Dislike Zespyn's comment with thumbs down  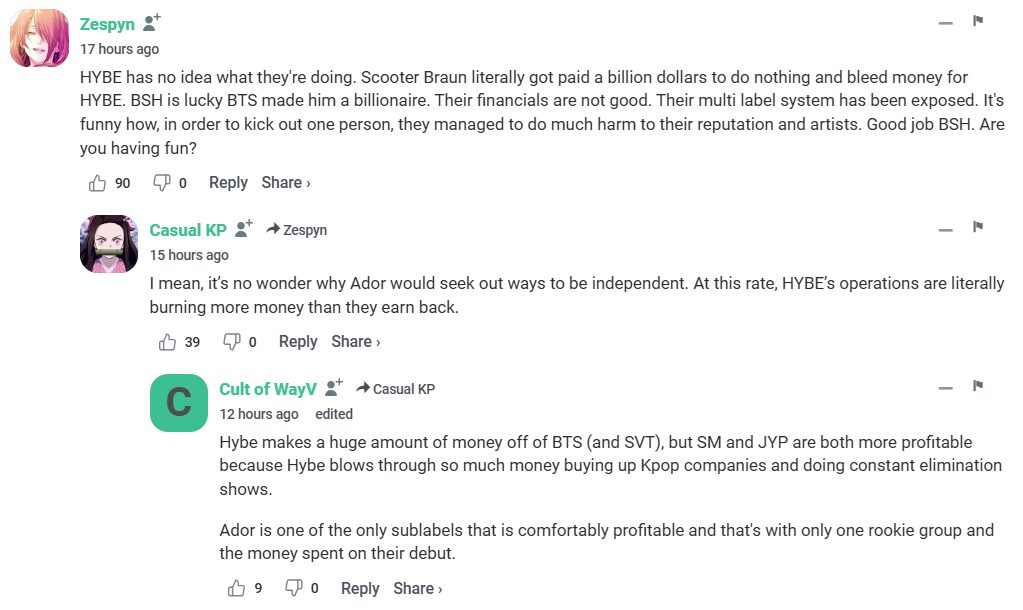(x=161, y=183)
